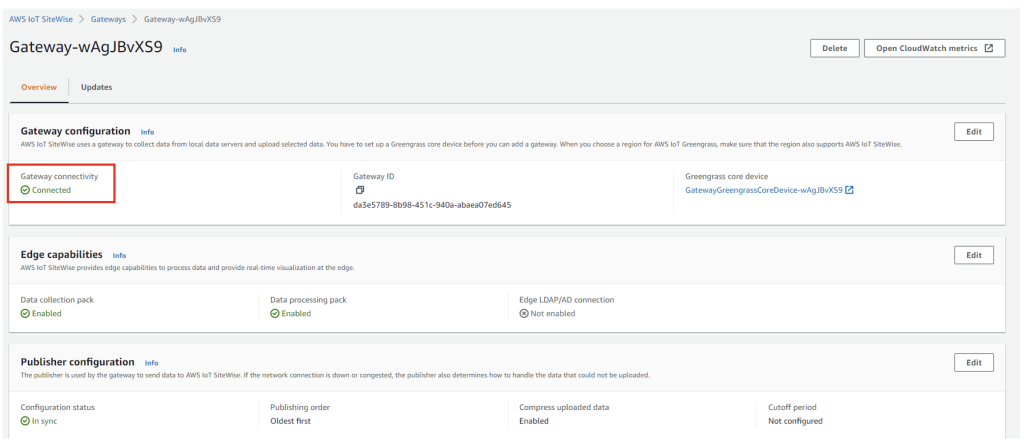Switch to the Updates tab

[x=96, y=87]
